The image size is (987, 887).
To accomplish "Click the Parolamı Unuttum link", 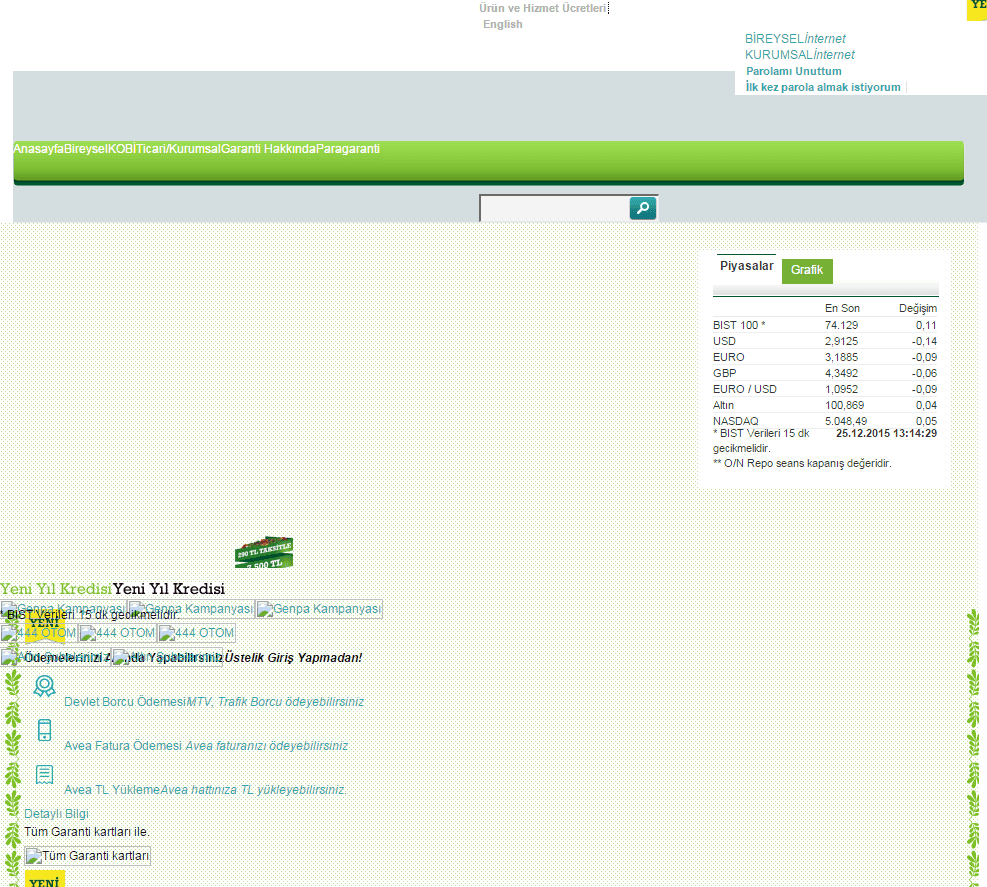I will (x=793, y=71).
